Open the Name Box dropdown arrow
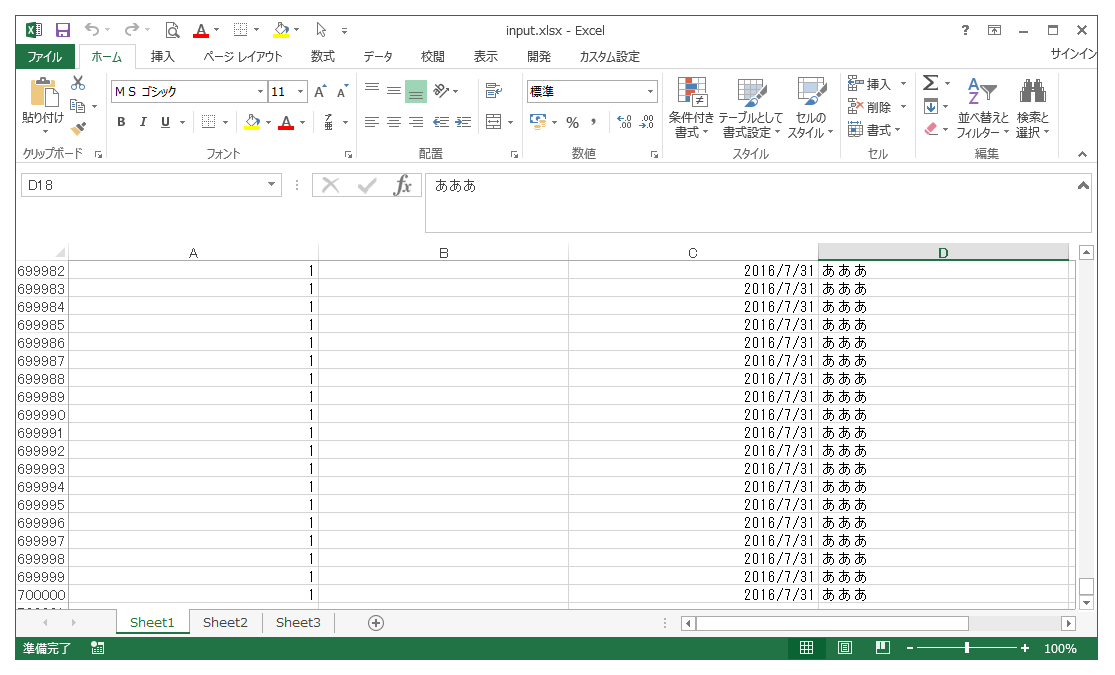Image resolution: width=1115 pixels, height=675 pixels. (x=272, y=185)
